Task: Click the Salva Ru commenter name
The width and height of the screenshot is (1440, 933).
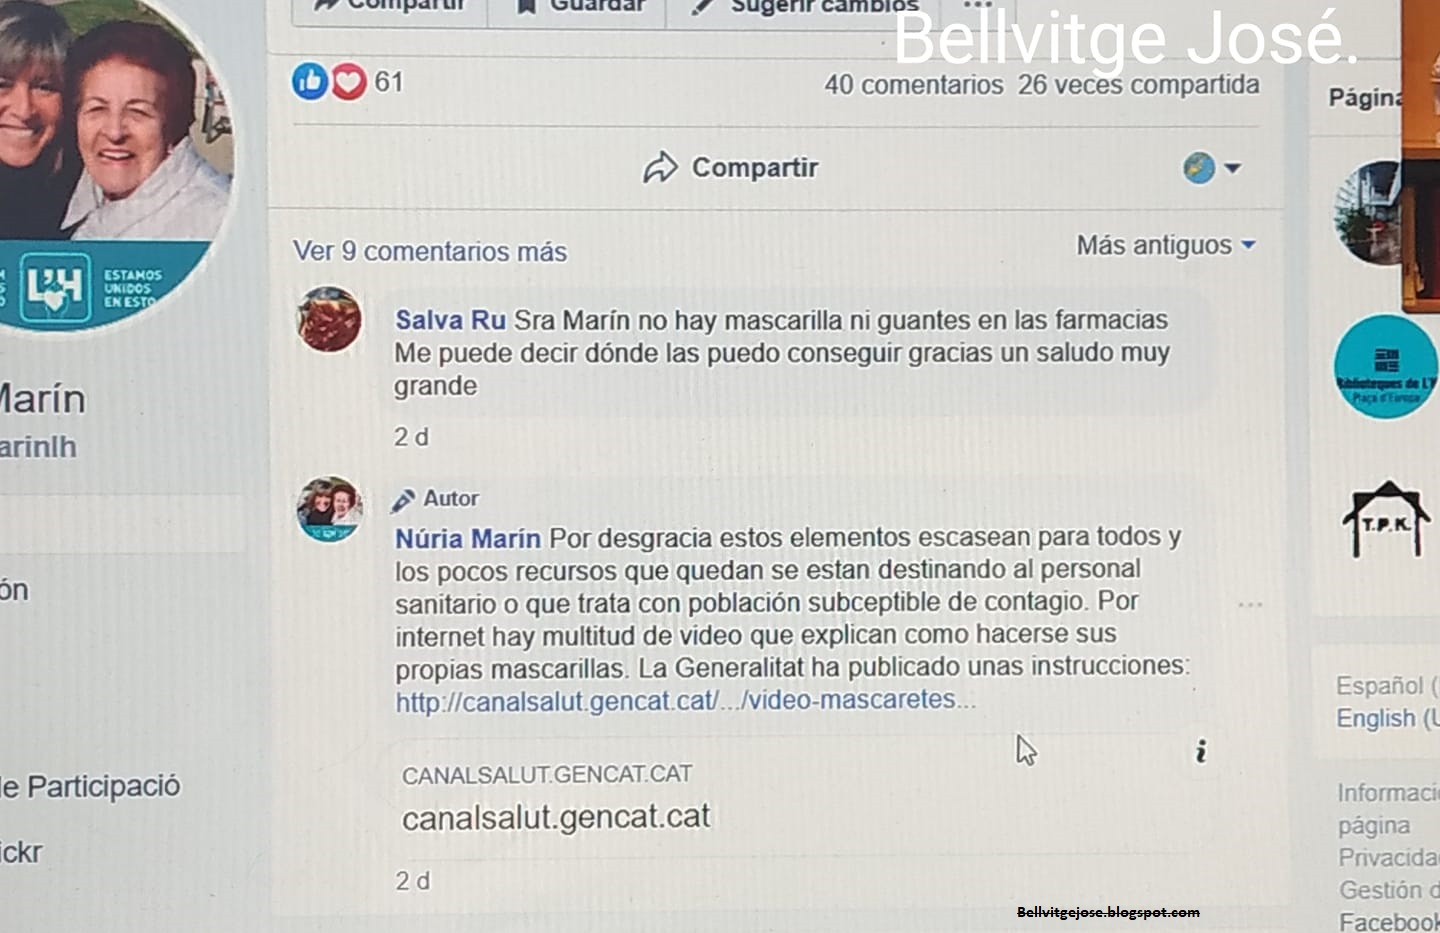Action: click(450, 320)
